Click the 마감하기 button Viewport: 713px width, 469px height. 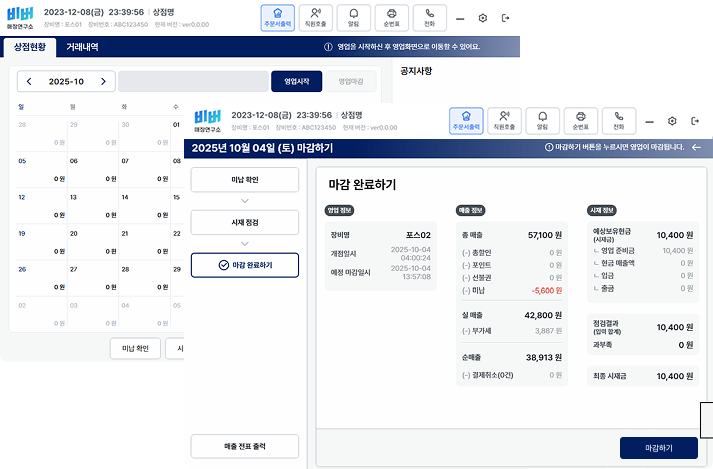(659, 448)
